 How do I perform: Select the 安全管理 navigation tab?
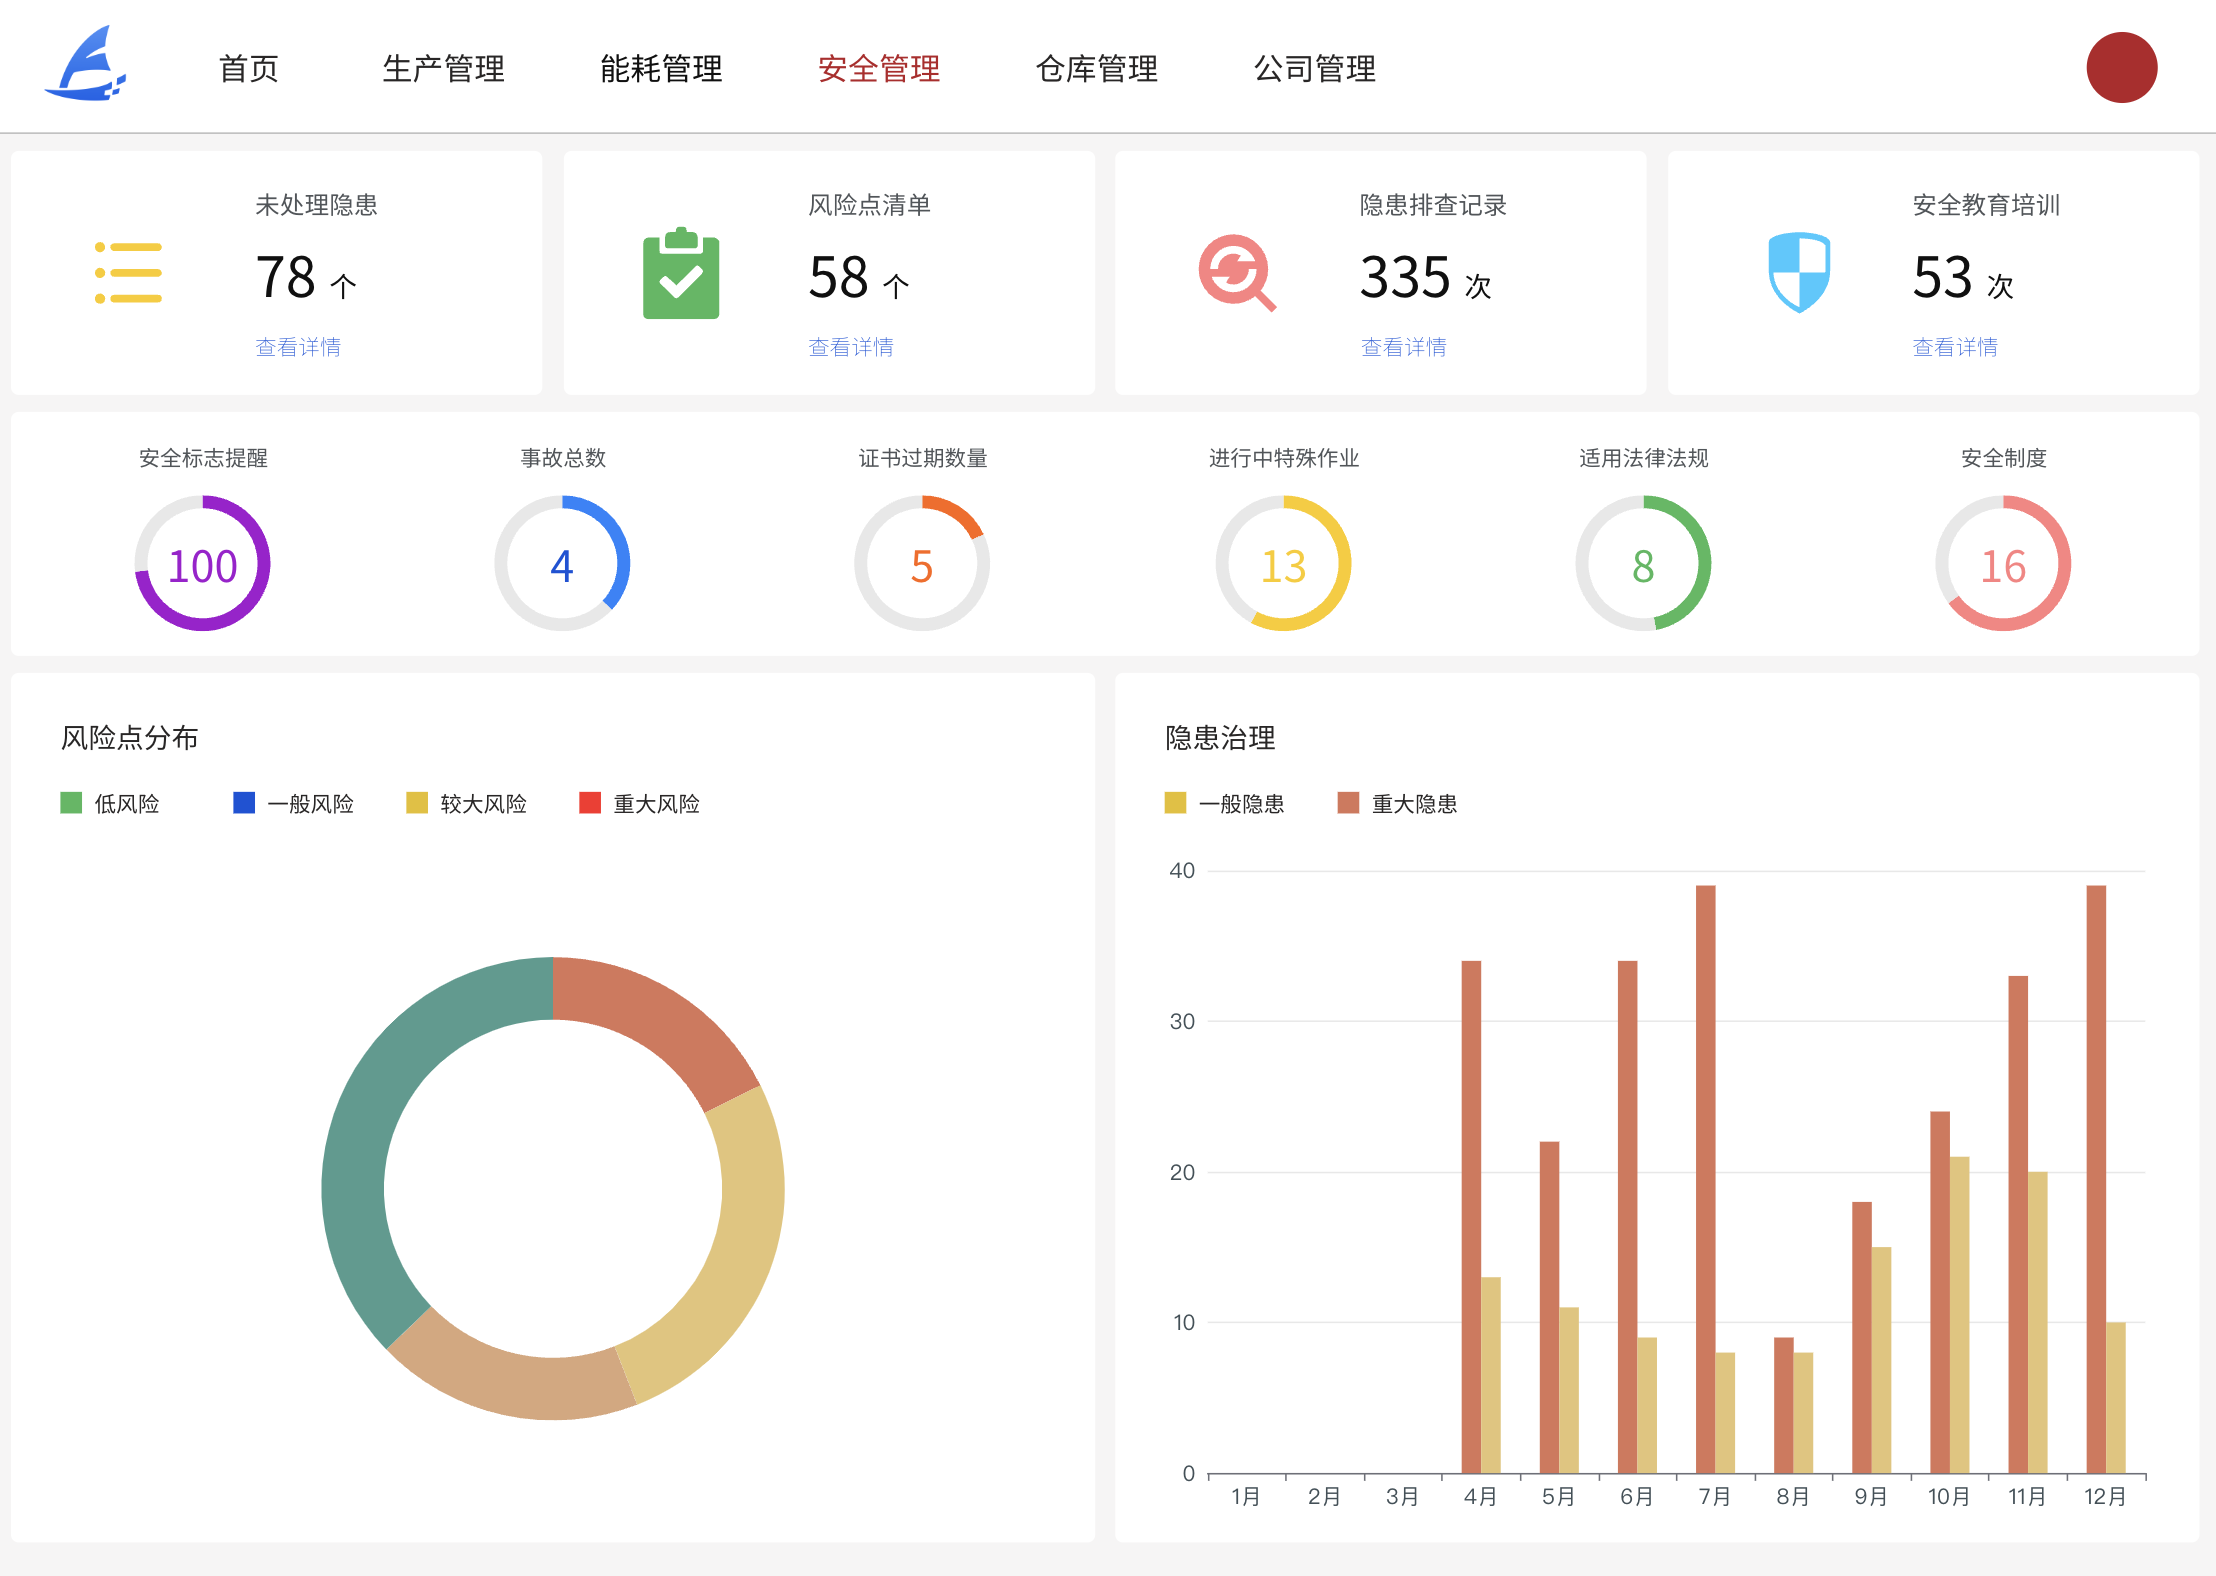click(x=879, y=68)
